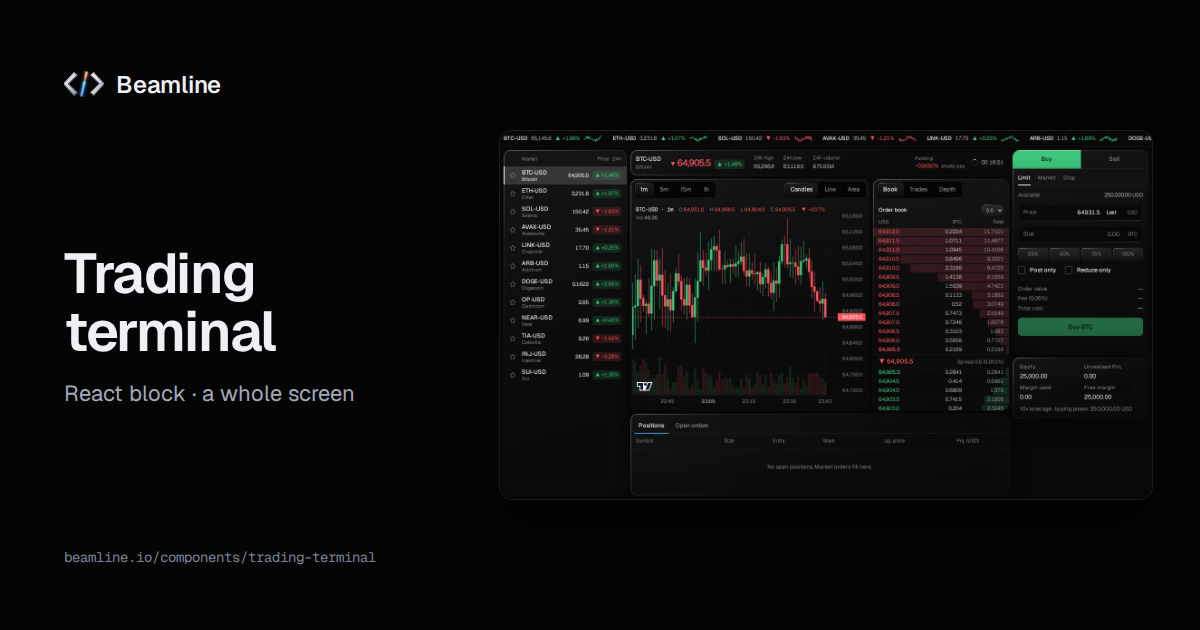Star the NEAR-USD market row
The height and width of the screenshot is (630, 1200).
pos(513,320)
